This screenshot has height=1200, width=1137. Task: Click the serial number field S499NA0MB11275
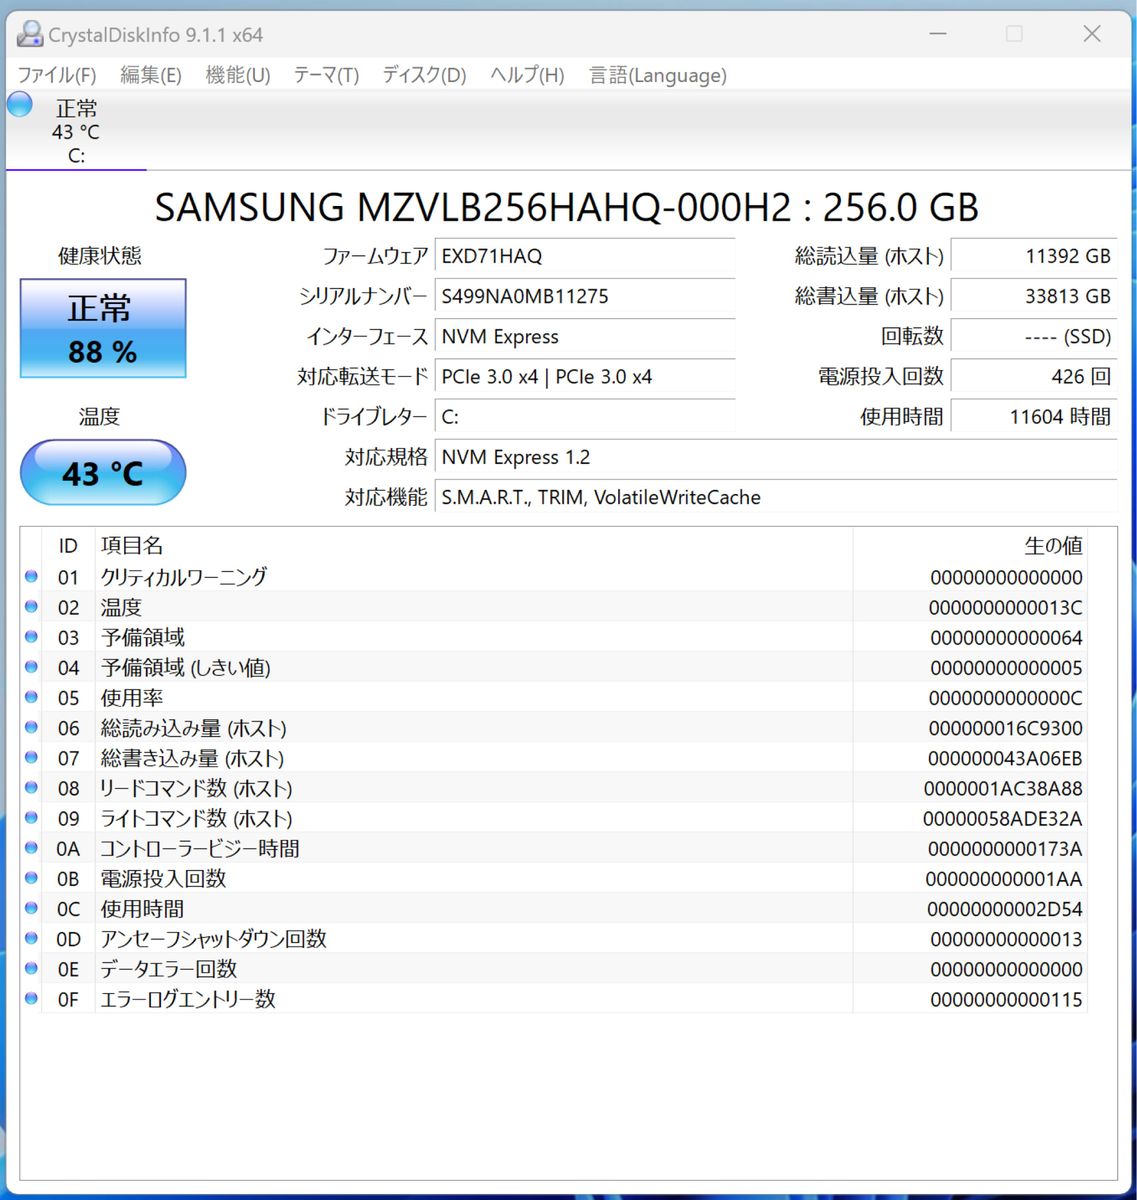(x=585, y=296)
